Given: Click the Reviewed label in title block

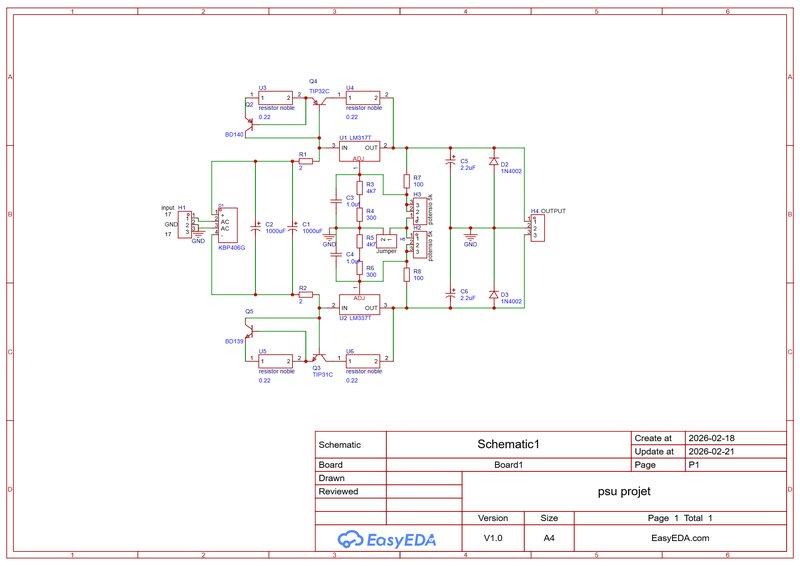Looking at the screenshot, I should click(x=338, y=491).
